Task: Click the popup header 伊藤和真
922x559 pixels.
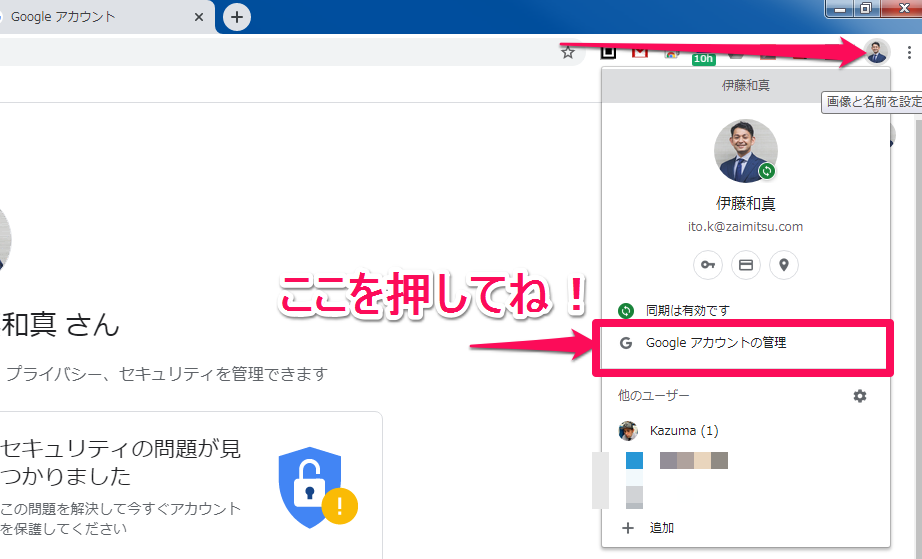Action: (746, 85)
